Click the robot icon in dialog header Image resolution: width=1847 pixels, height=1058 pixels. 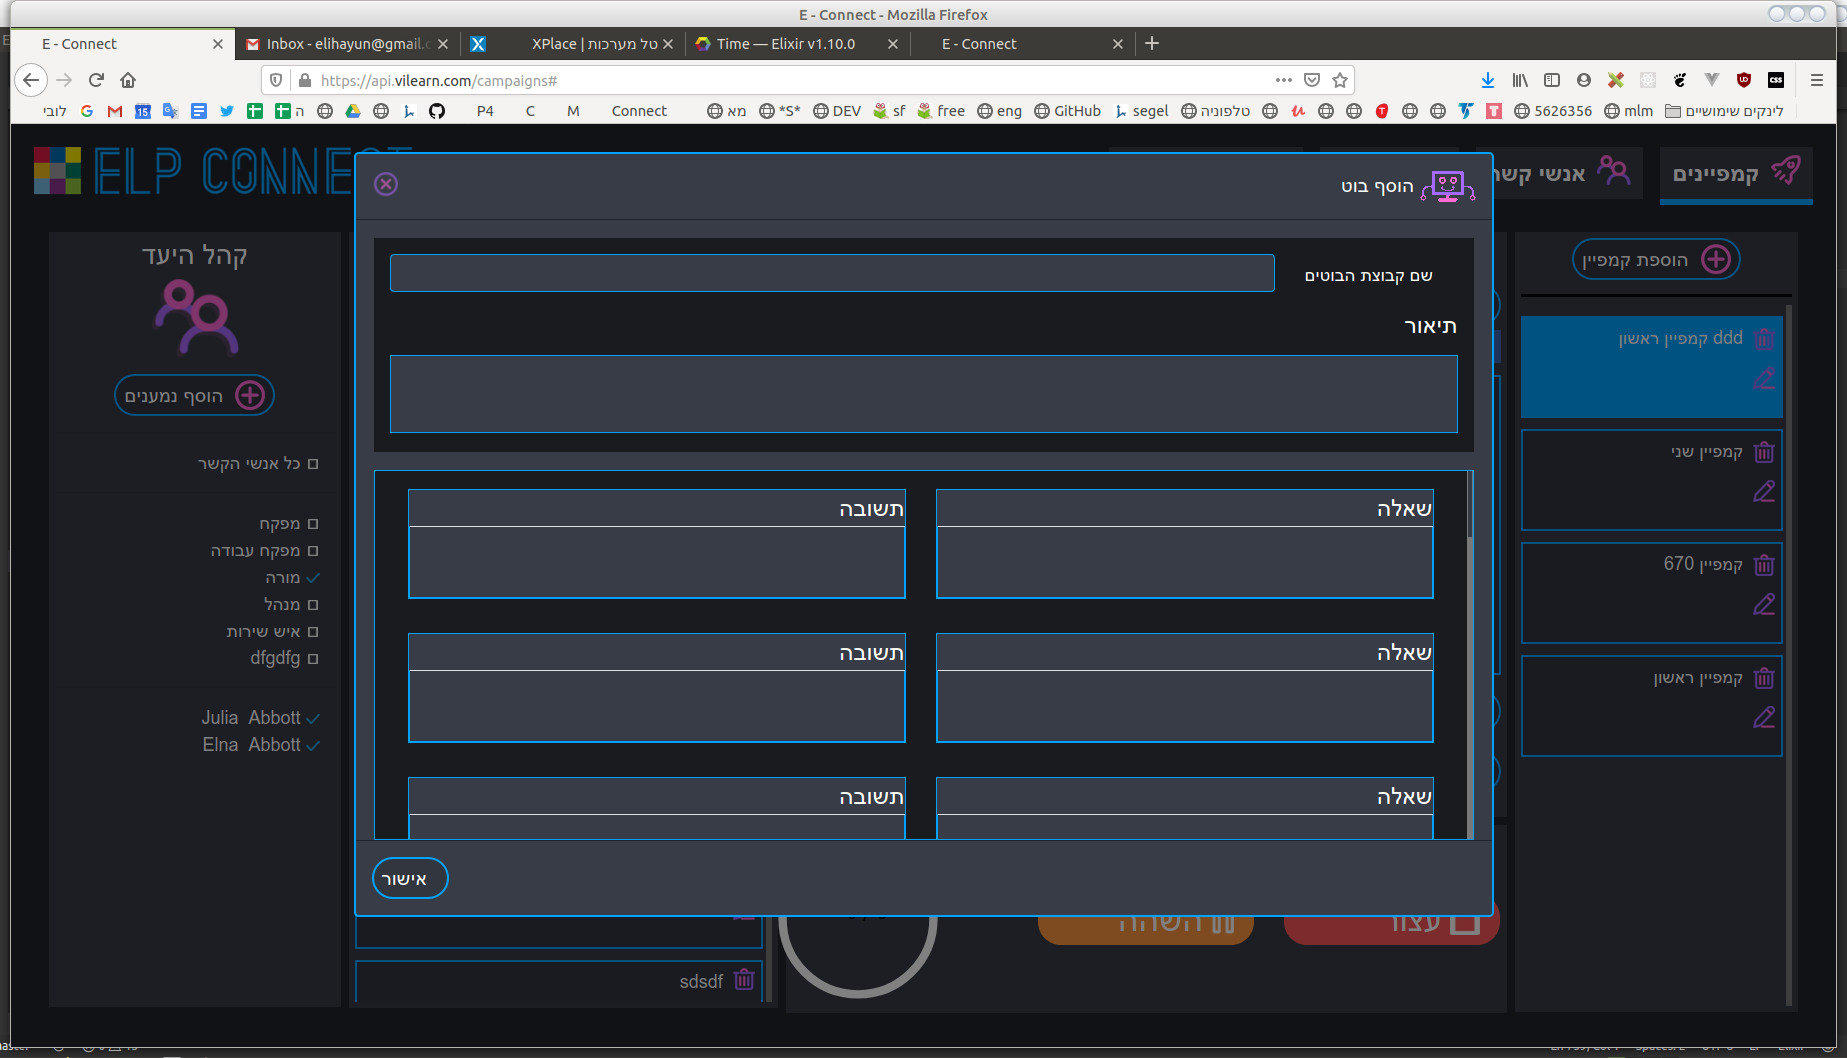click(1448, 186)
